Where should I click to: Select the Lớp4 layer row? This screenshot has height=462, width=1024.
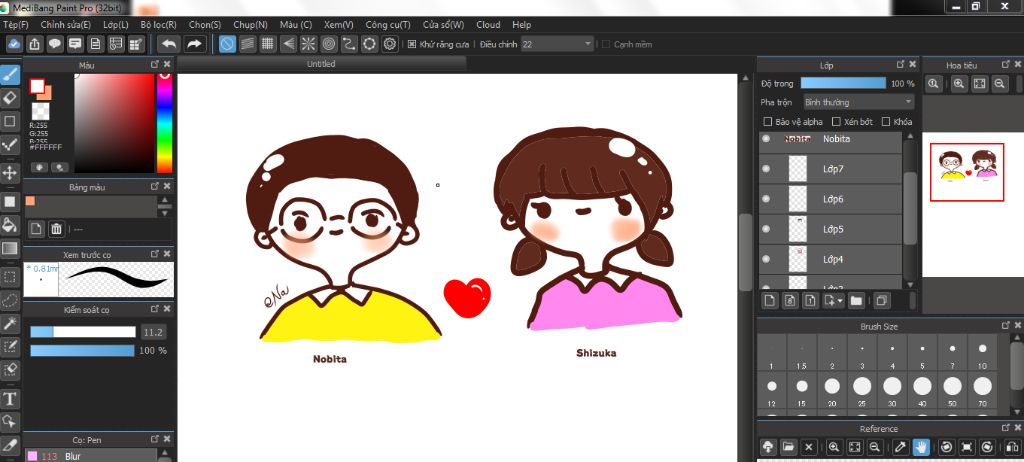[831, 259]
